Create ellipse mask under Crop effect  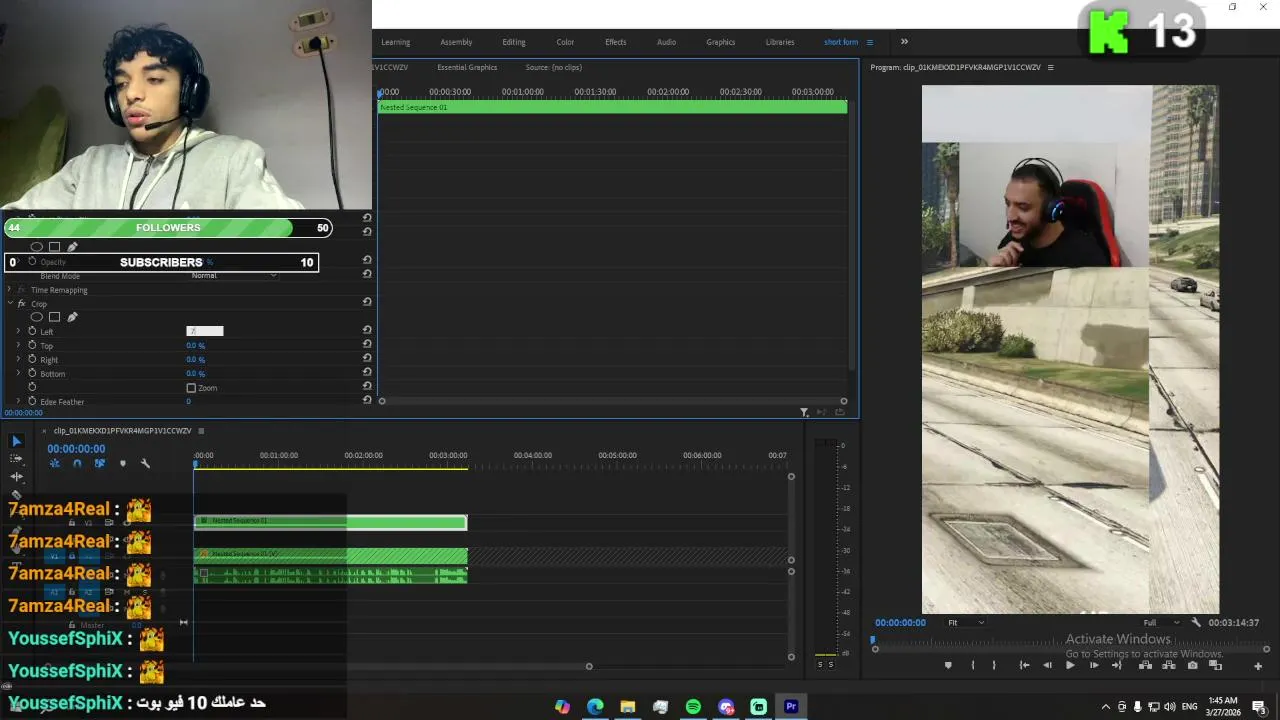[36, 317]
